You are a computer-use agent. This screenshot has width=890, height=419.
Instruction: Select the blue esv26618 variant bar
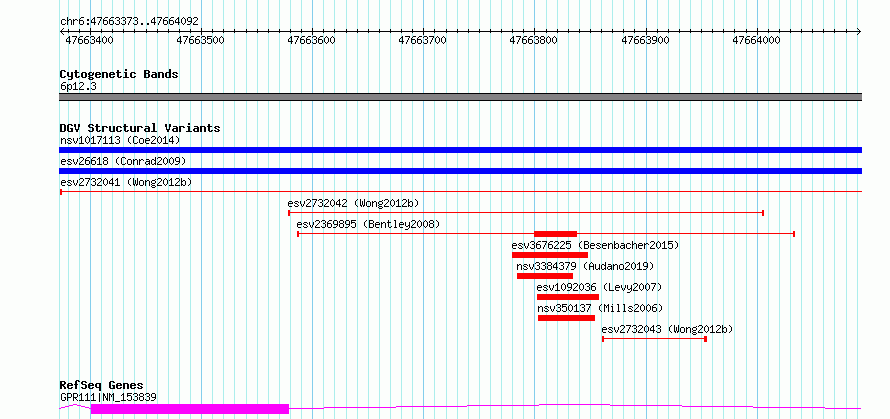[x=460, y=171]
